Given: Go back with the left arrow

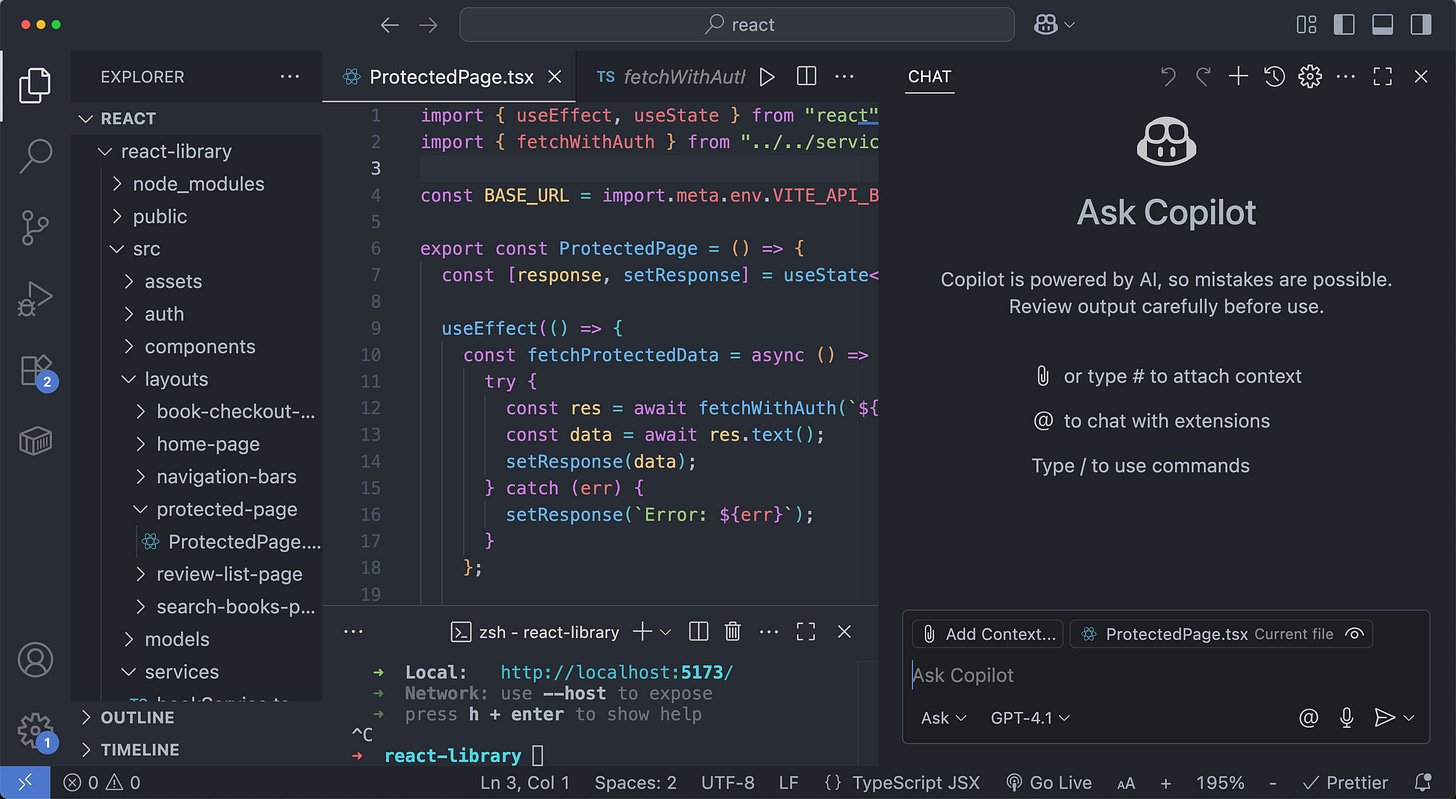Looking at the screenshot, I should [389, 25].
